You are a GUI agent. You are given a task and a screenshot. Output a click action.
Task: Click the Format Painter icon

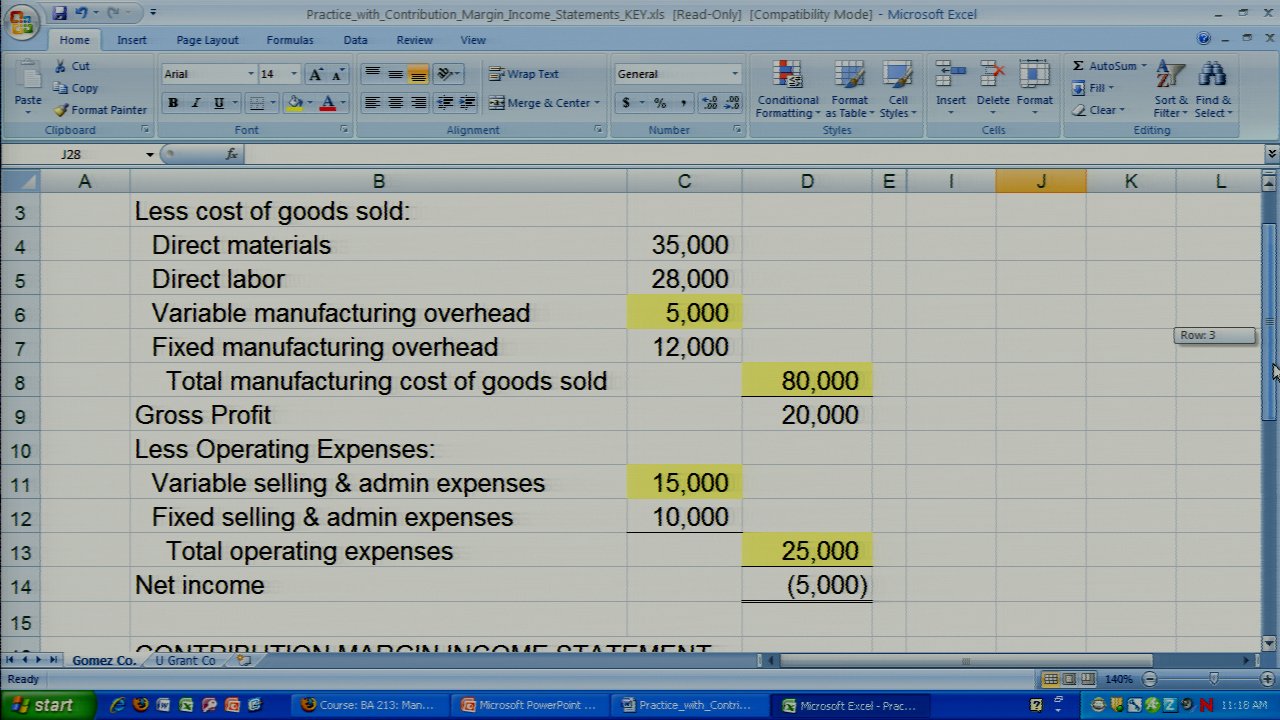[61, 110]
